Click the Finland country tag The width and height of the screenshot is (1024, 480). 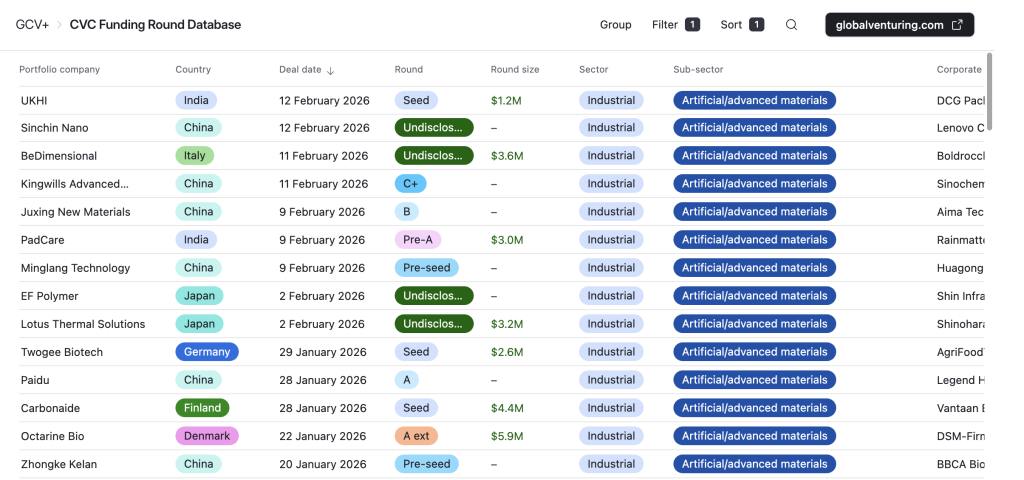point(202,408)
